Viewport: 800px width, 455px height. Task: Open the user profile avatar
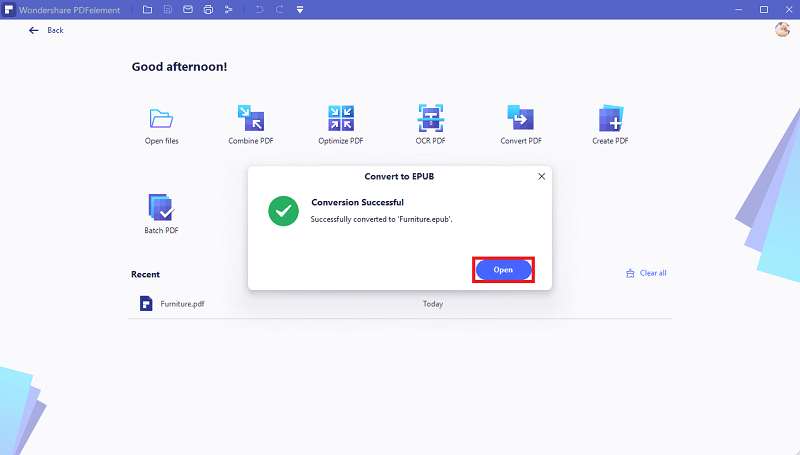tap(782, 30)
